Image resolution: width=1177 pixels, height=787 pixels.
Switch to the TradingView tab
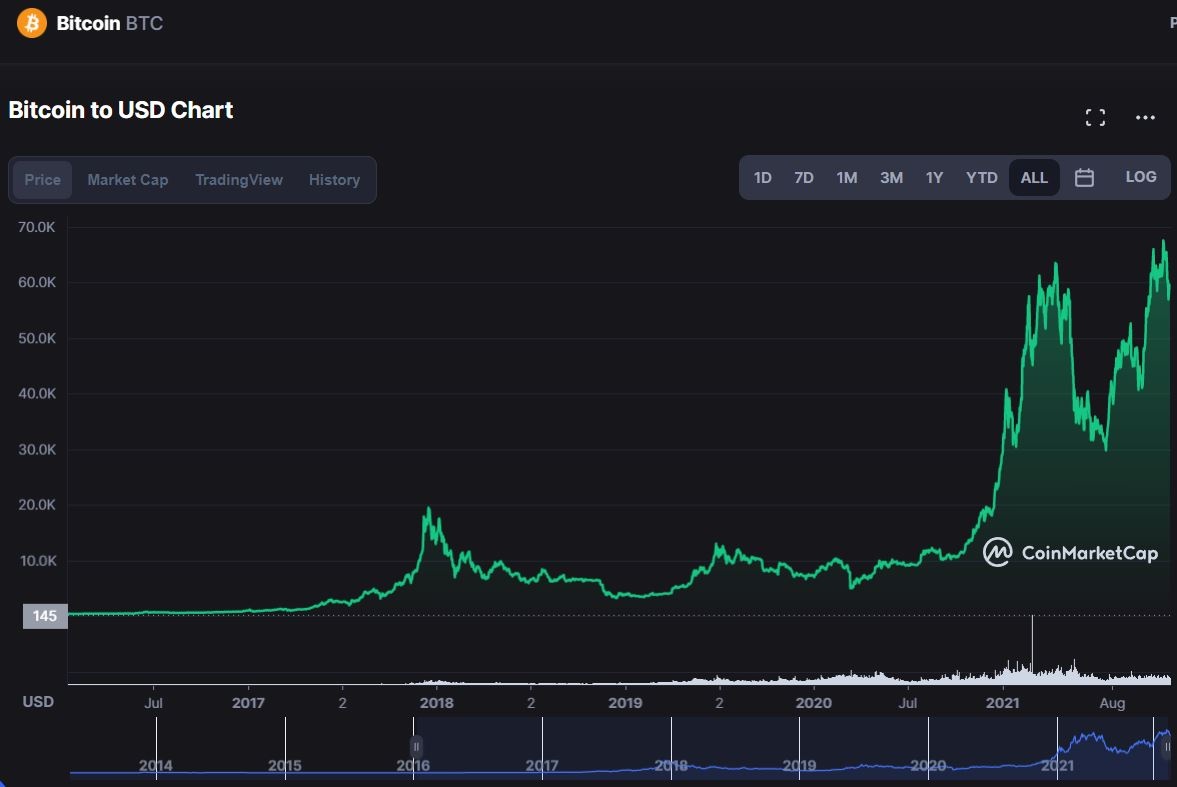pyautogui.click(x=238, y=180)
